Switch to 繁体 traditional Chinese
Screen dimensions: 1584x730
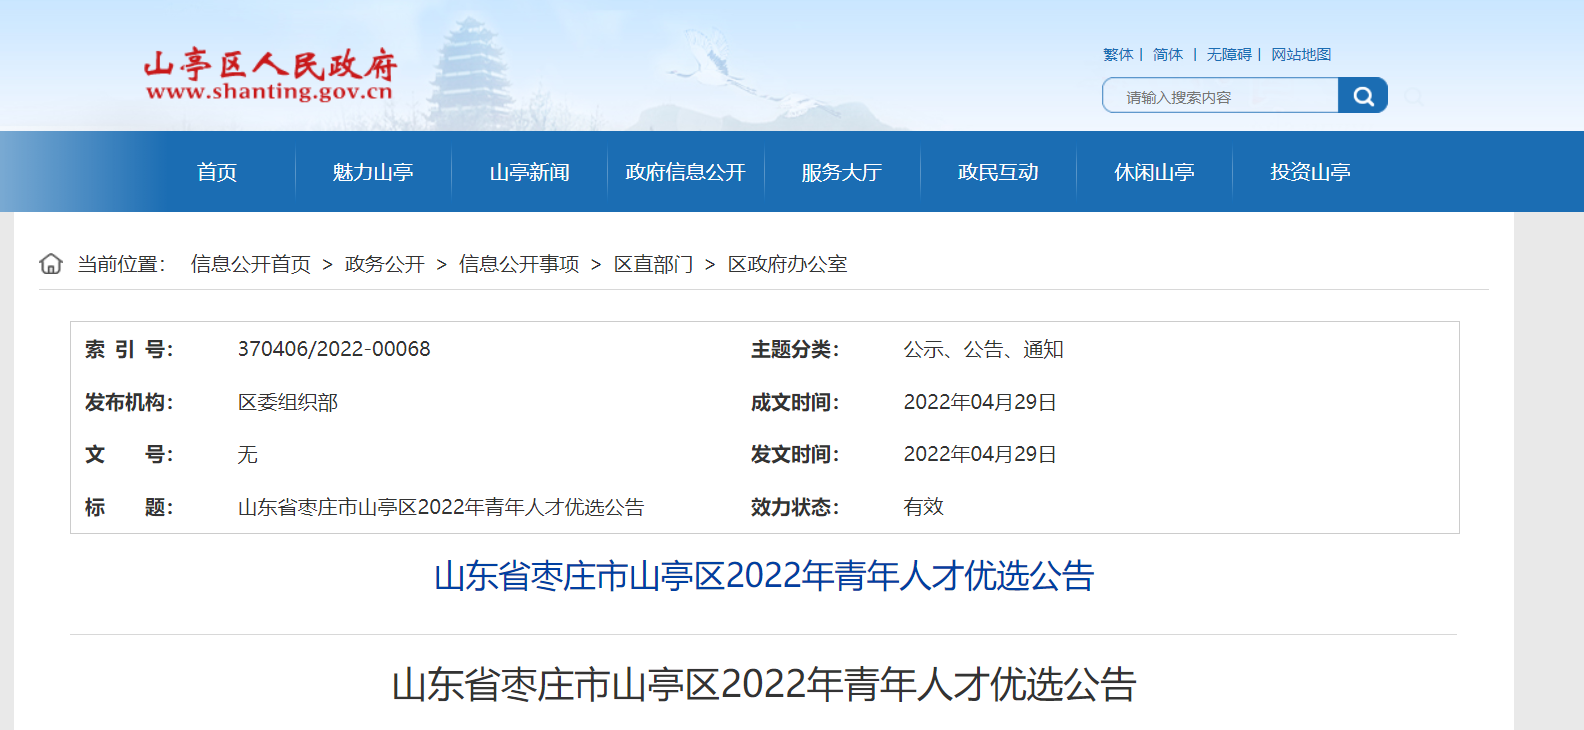1118,55
